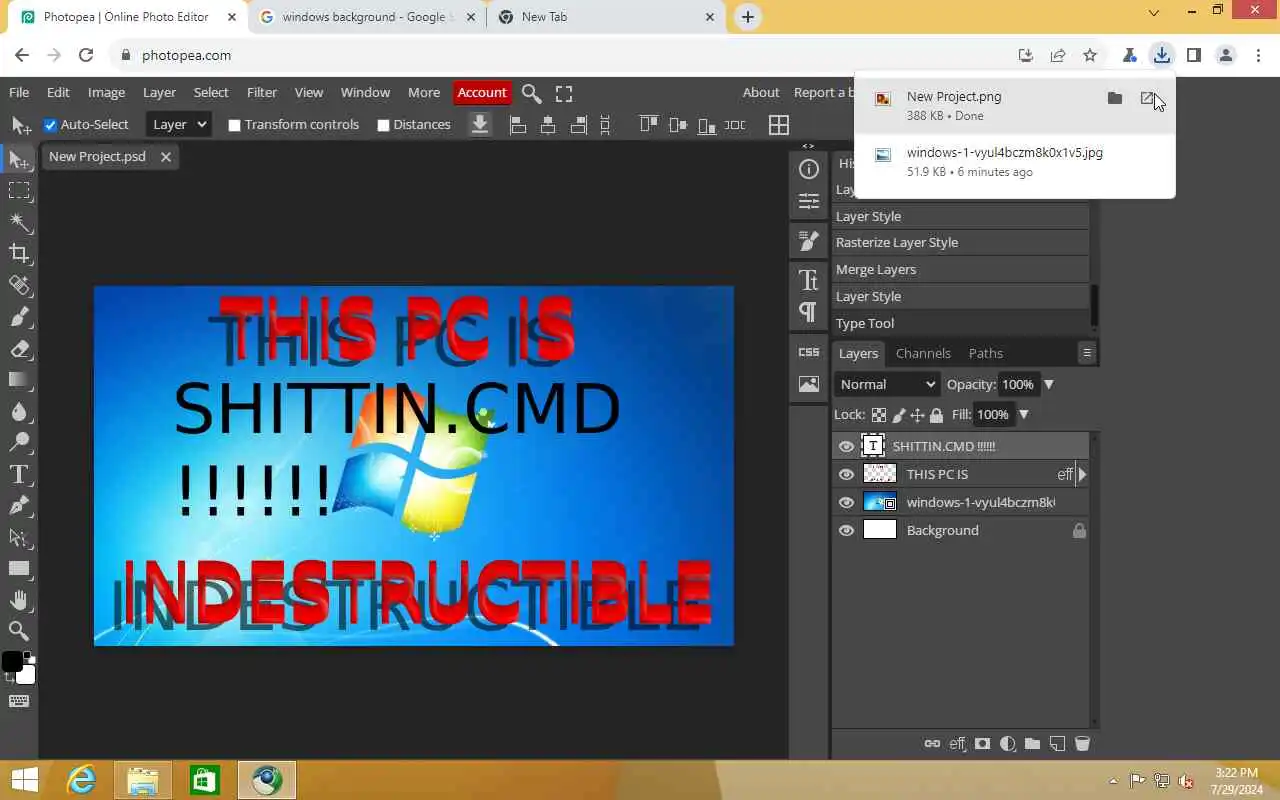Switch to the Paths tab
This screenshot has width=1280, height=800.
pyautogui.click(x=986, y=353)
